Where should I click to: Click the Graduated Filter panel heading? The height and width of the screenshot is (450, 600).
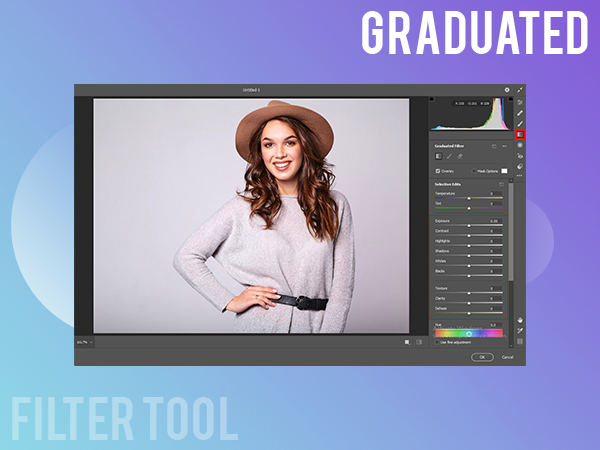(449, 146)
